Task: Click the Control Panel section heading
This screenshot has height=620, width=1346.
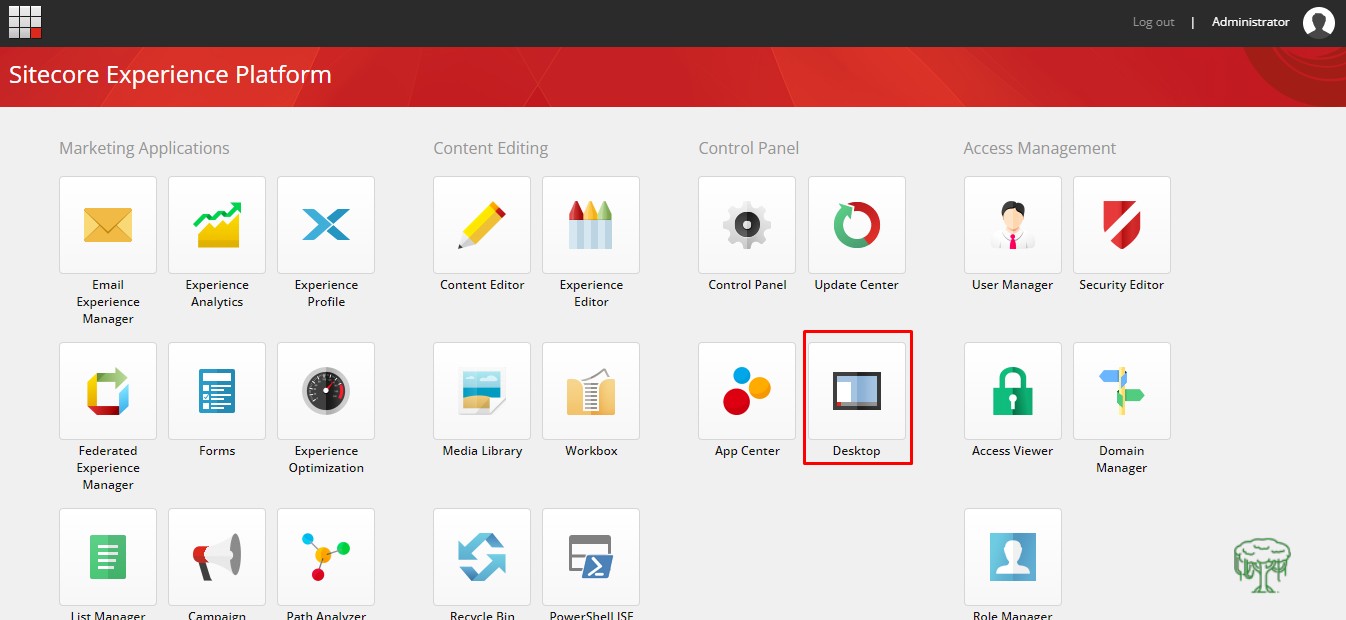Action: click(749, 148)
